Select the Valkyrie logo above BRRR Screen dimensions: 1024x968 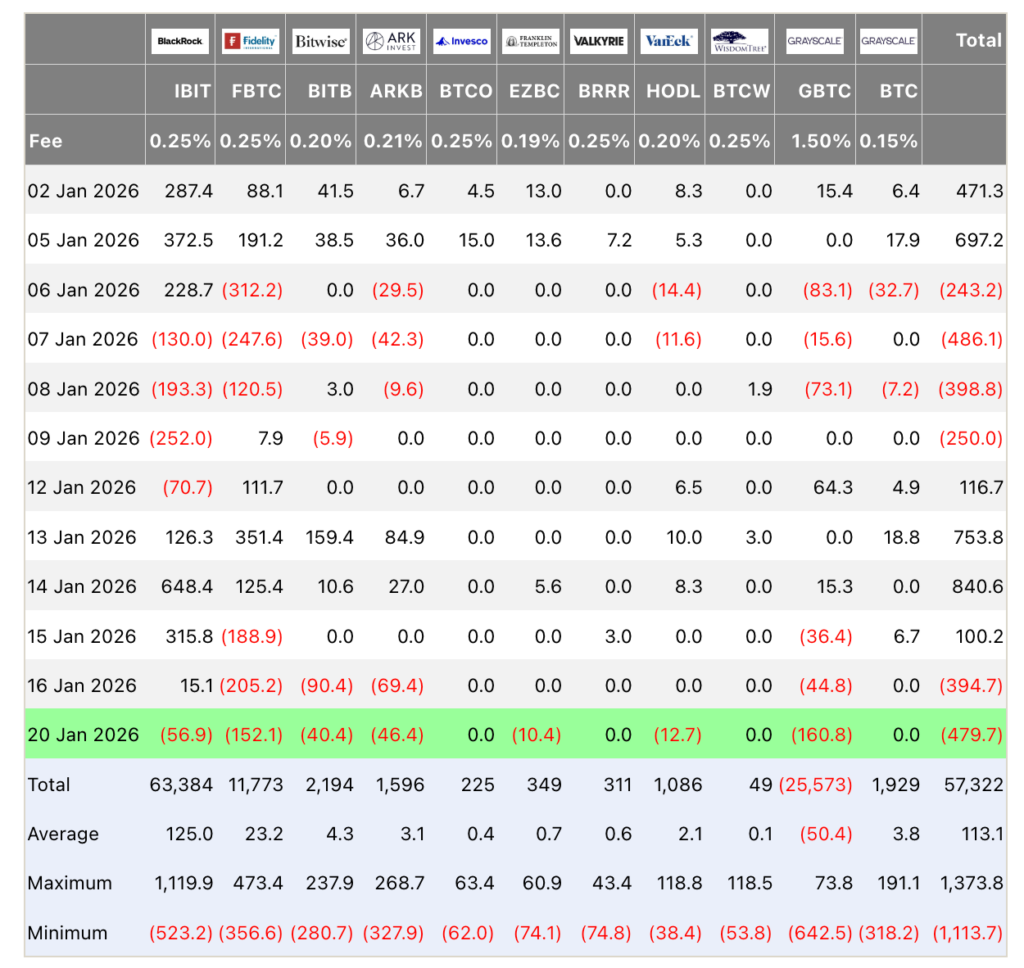point(599,41)
